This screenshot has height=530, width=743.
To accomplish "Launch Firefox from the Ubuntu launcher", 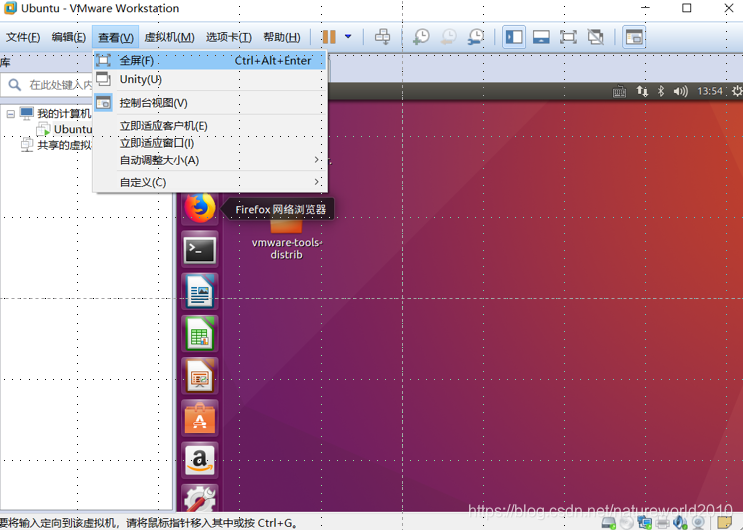I will click(200, 208).
